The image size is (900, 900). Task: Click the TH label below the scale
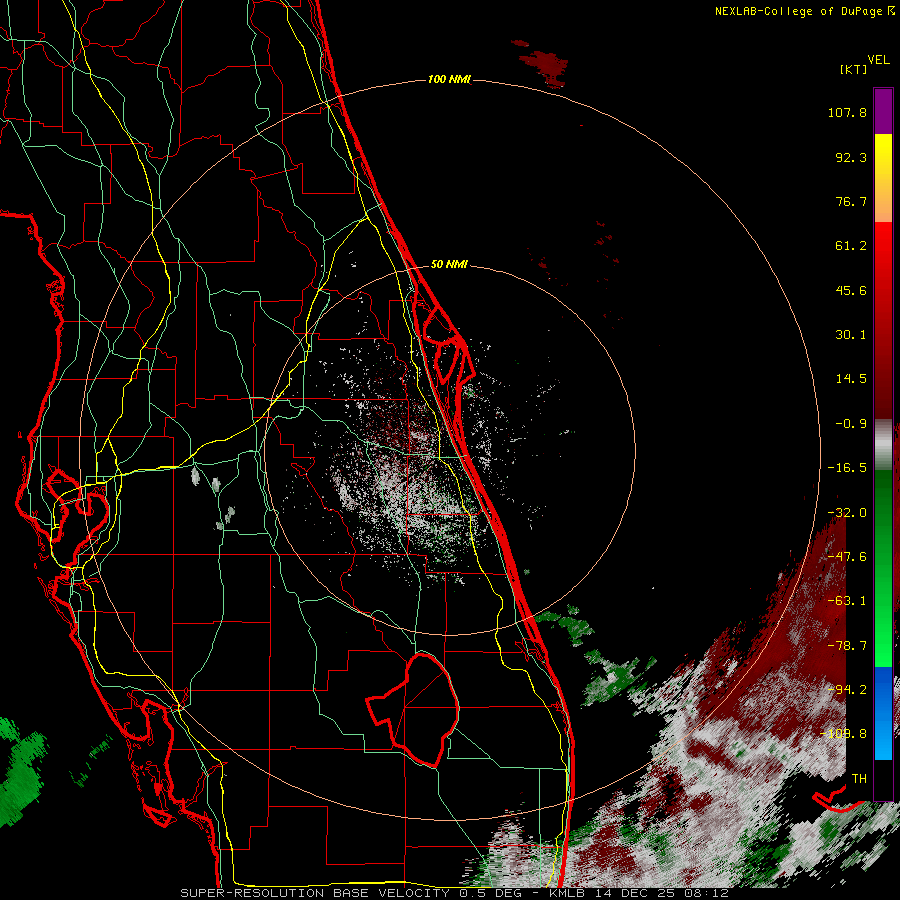[x=859, y=779]
